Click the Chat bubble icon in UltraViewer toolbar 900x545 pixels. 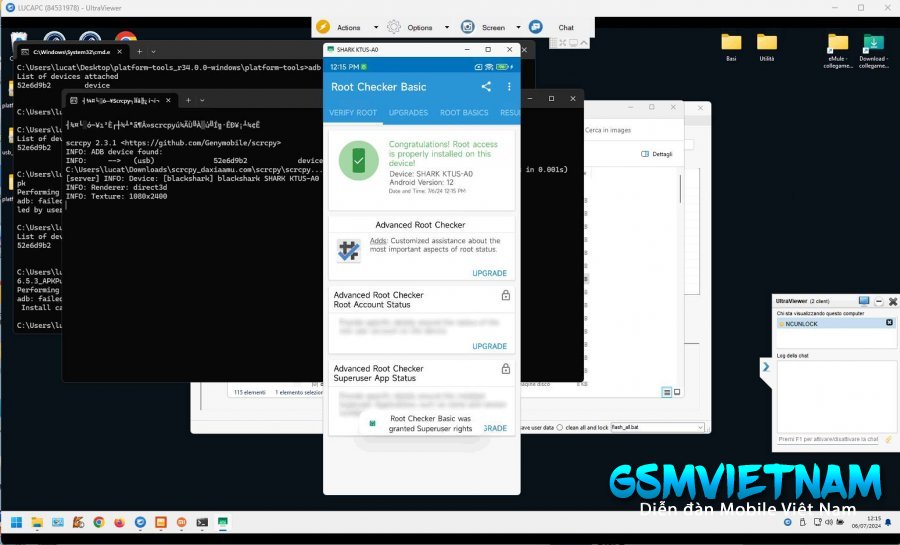tap(536, 27)
